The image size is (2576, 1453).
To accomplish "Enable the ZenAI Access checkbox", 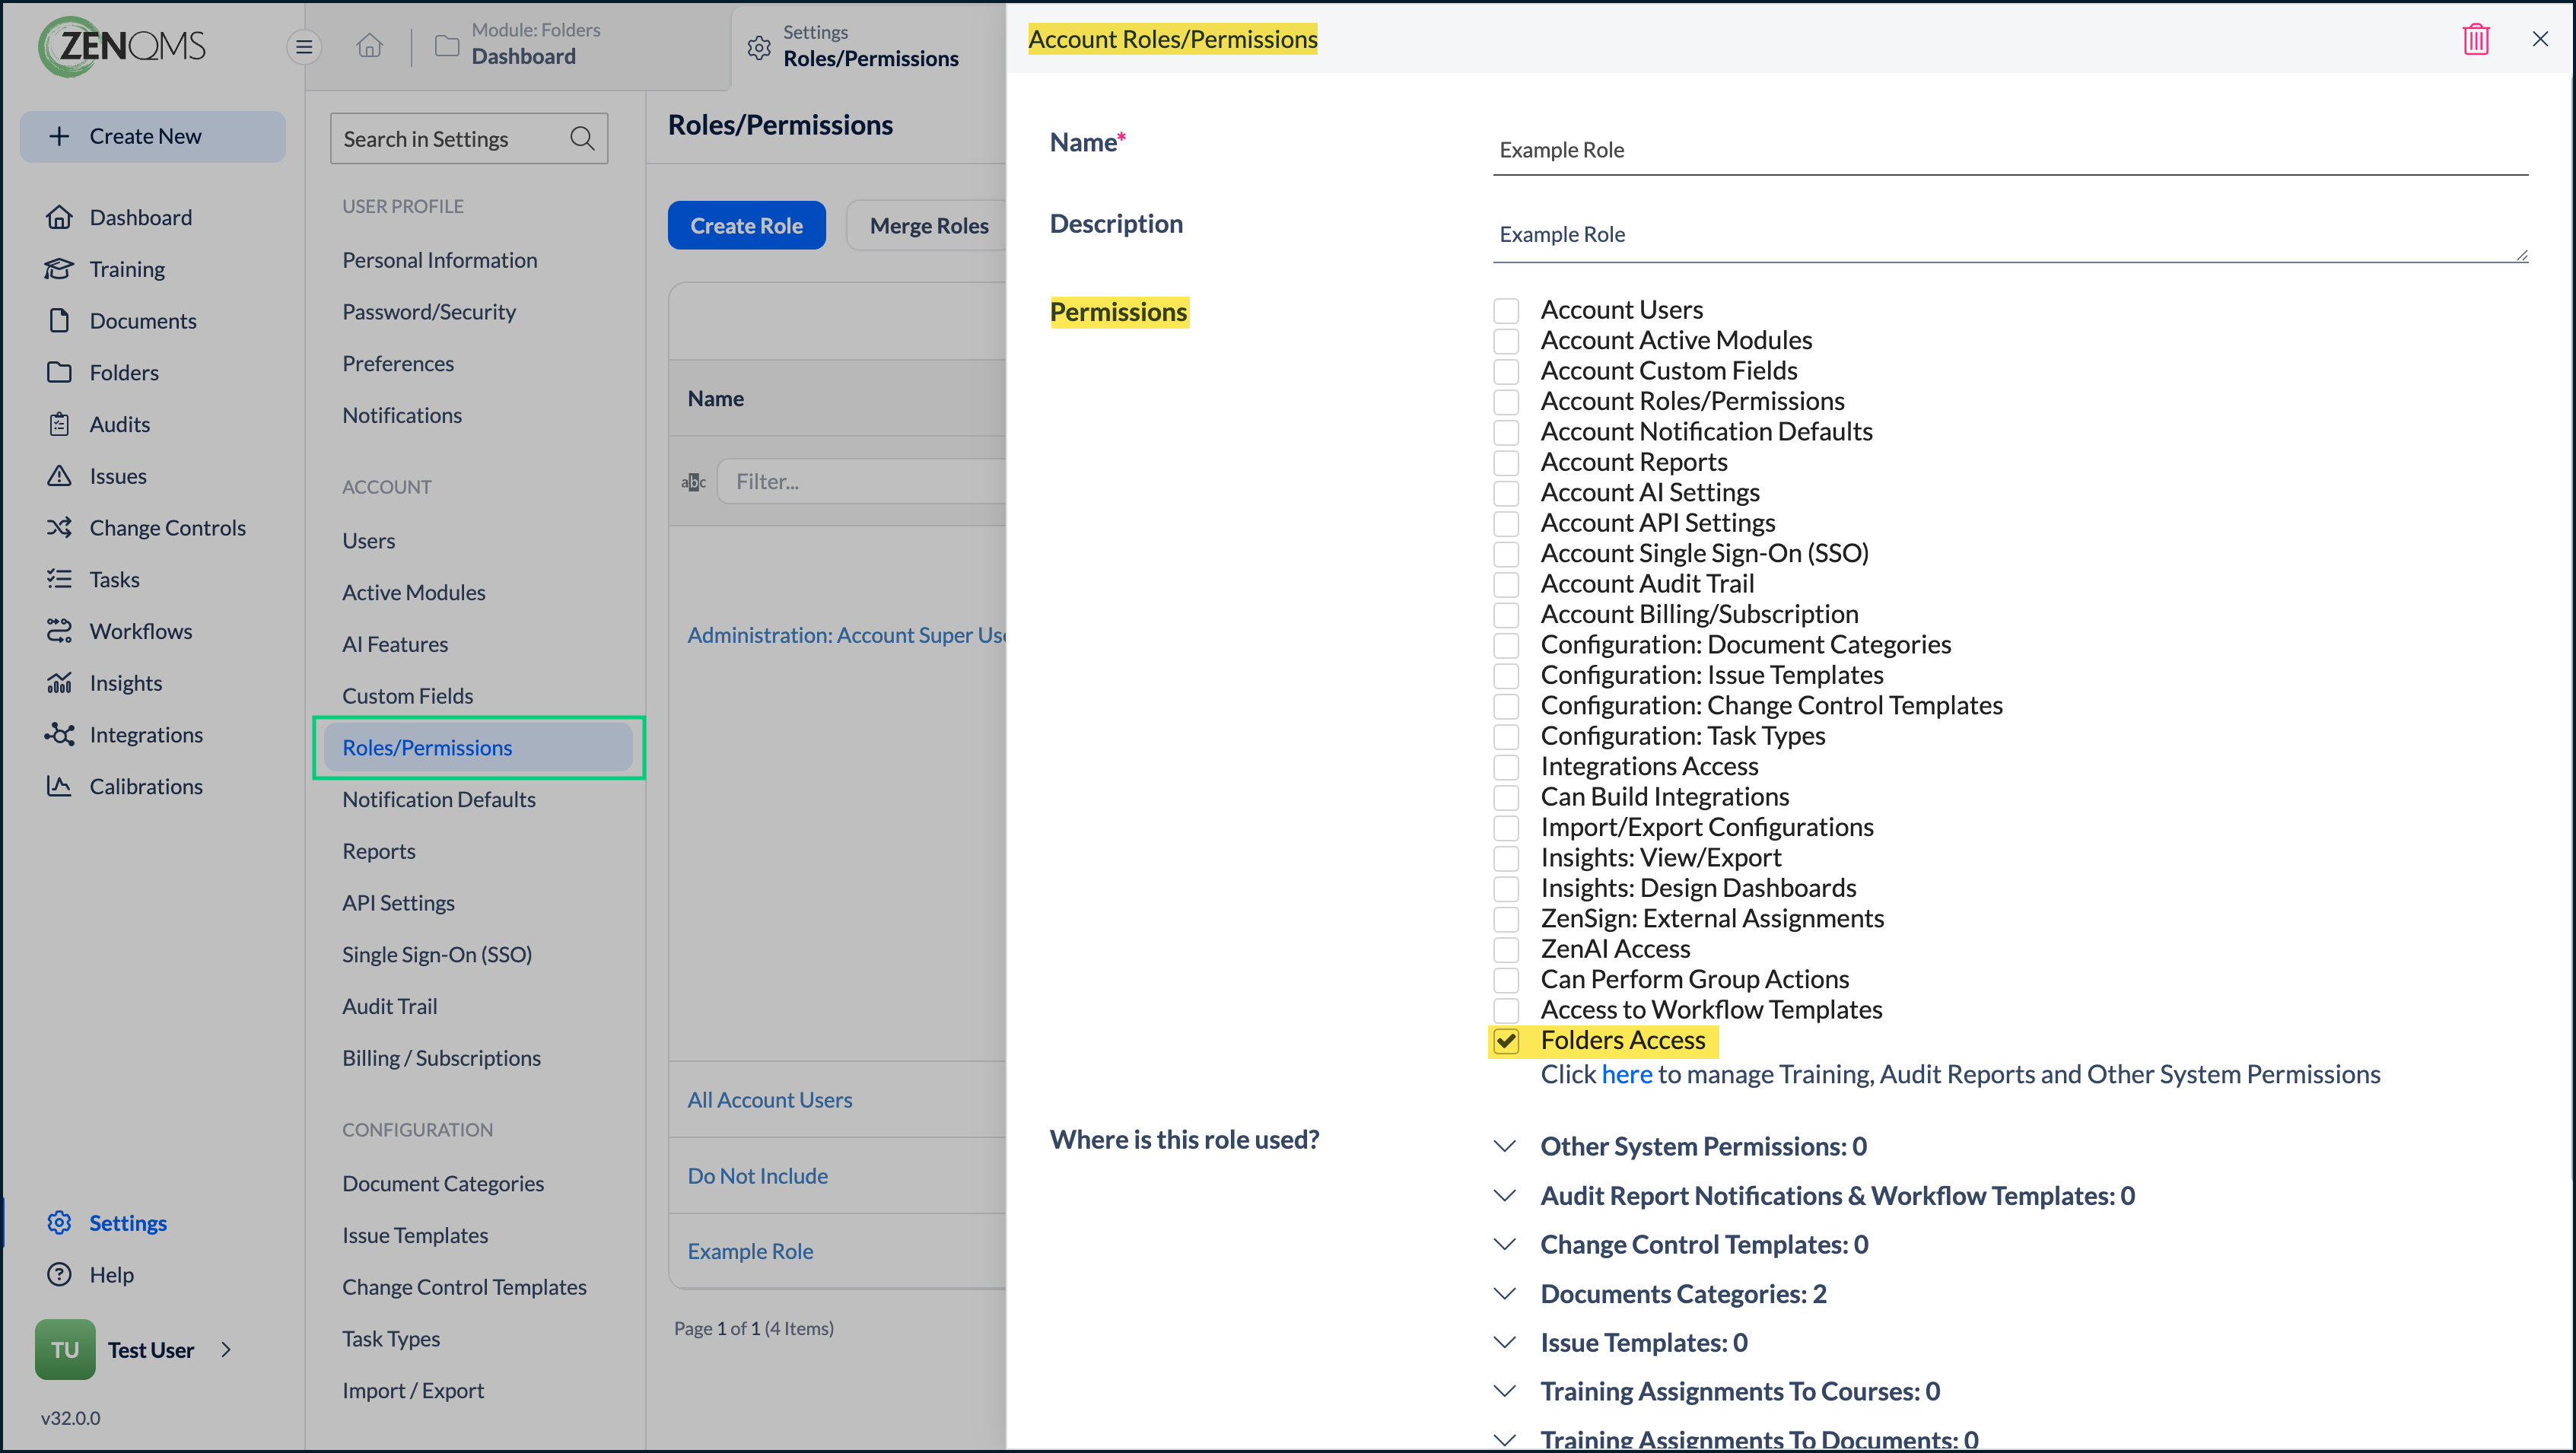I will tap(1506, 950).
